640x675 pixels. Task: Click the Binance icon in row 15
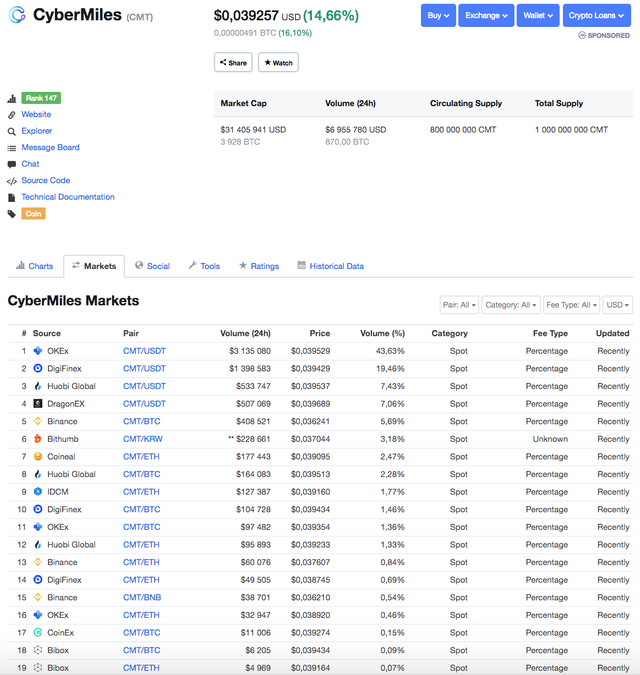click(38, 598)
